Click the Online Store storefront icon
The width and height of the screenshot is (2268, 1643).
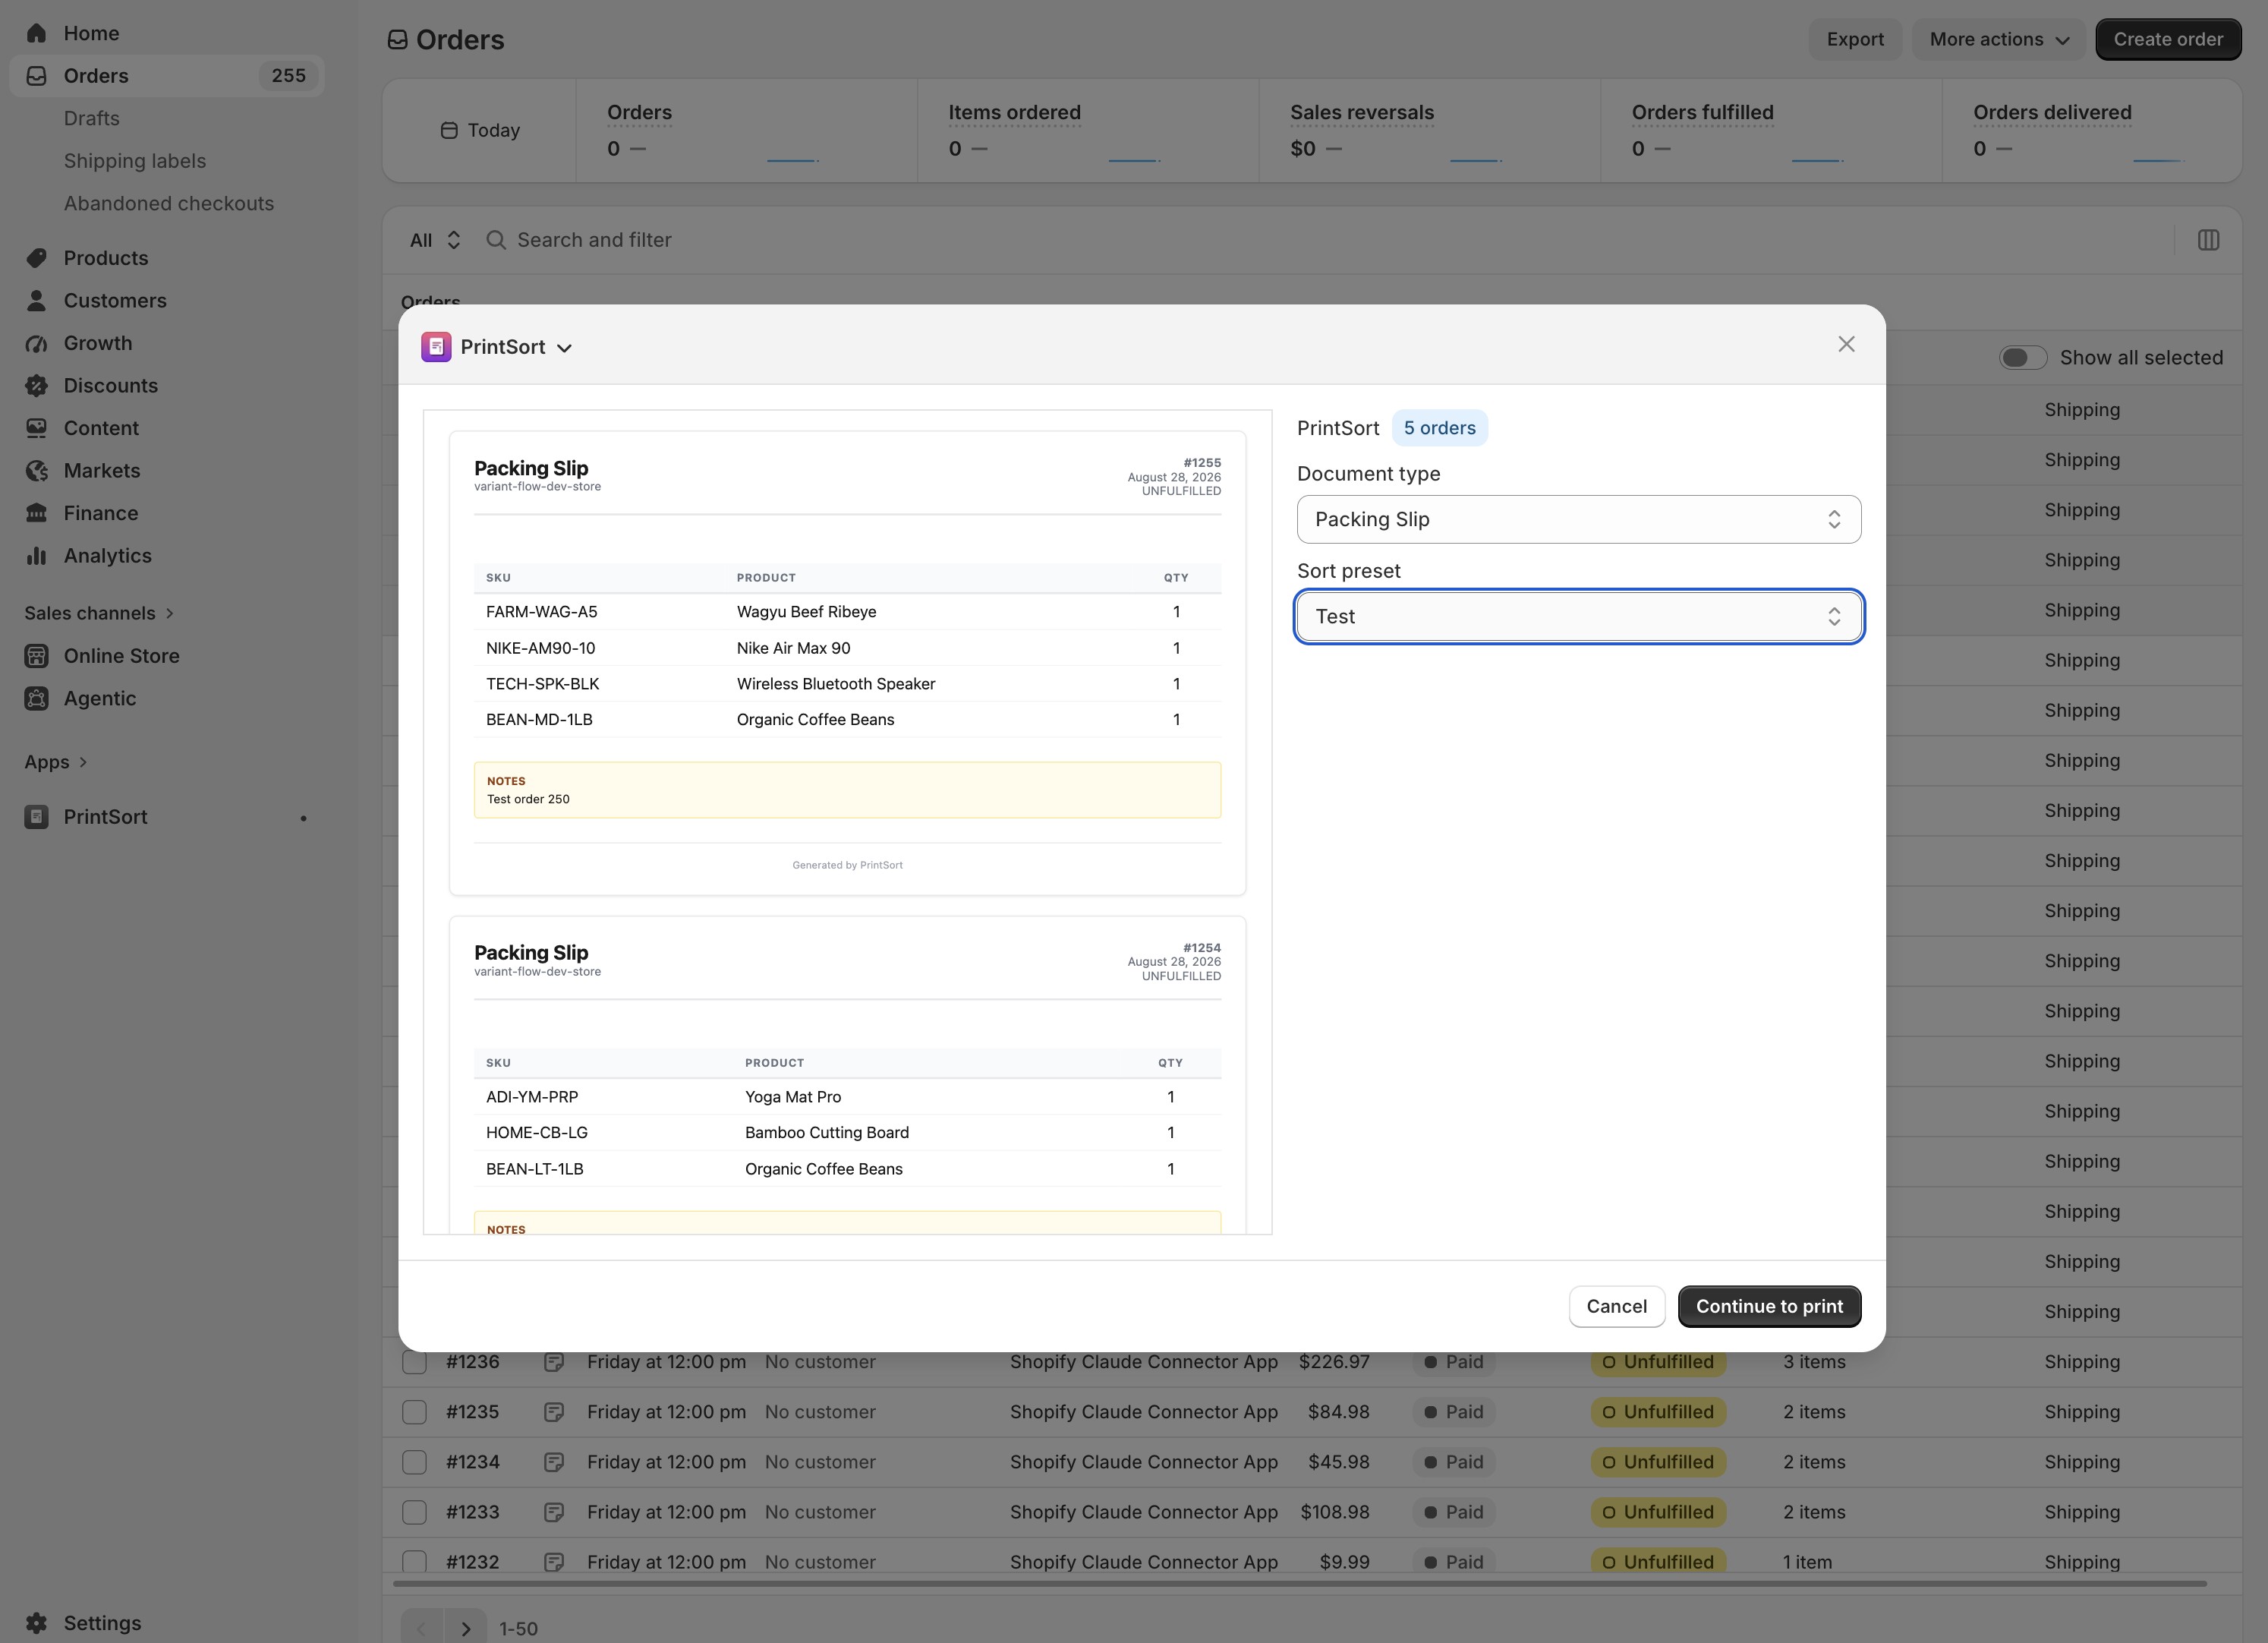coord(36,656)
